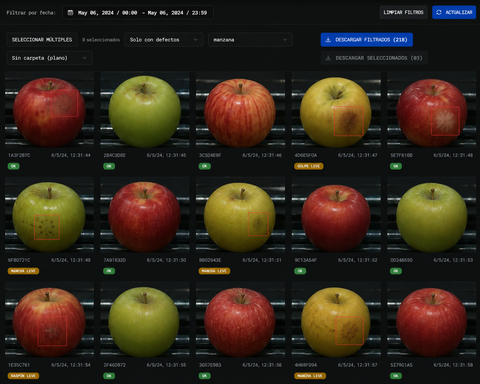Viewport: 480px width, 384px height.
Task: Open the striped red apple image from 12:31:46
Action: (x=240, y=110)
